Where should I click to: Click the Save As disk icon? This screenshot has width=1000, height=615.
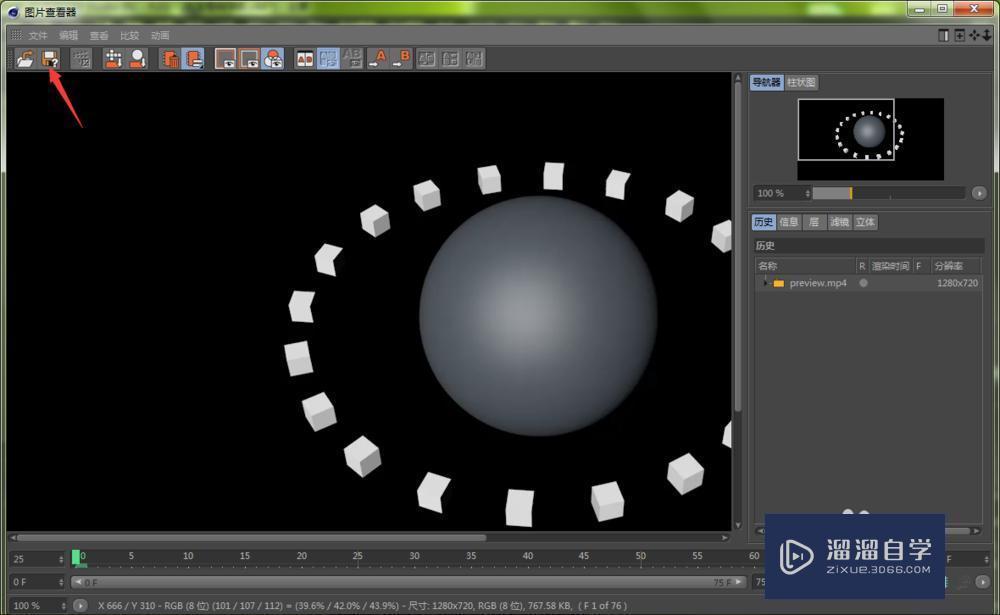tap(50, 59)
